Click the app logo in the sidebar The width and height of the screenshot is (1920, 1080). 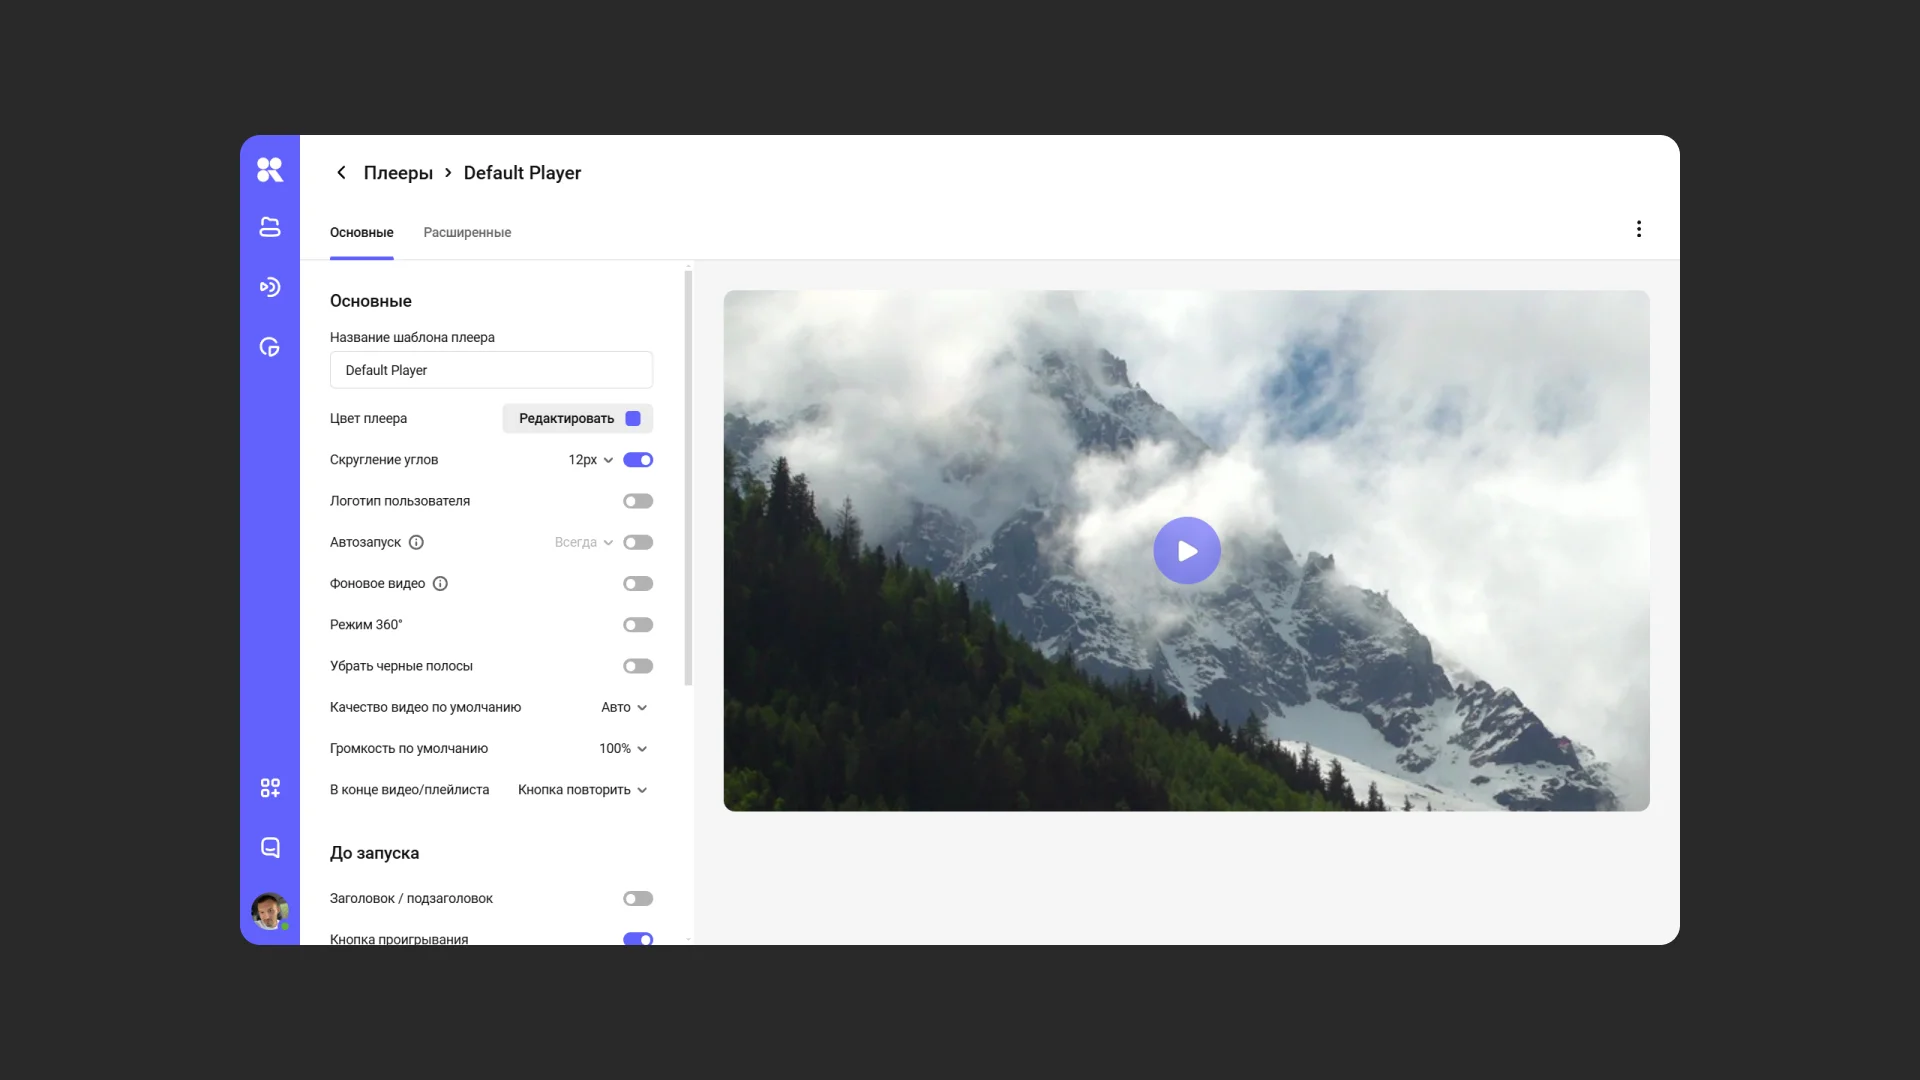(x=270, y=170)
